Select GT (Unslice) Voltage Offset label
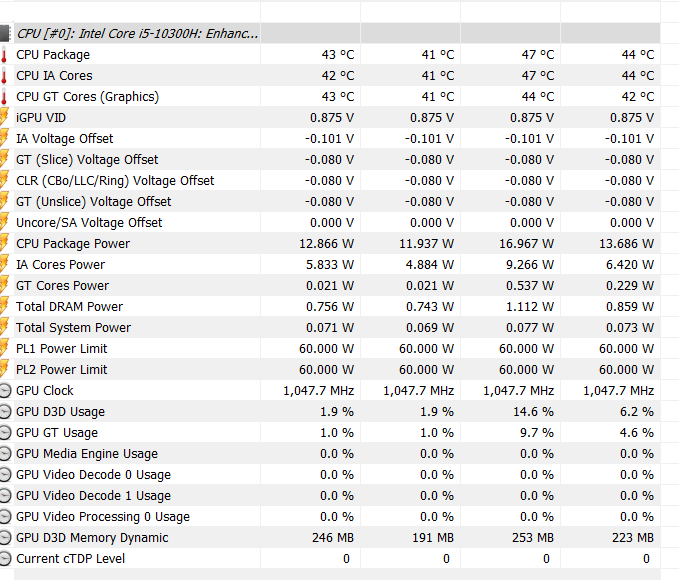Viewport: 679px width, 580px height. (94, 202)
